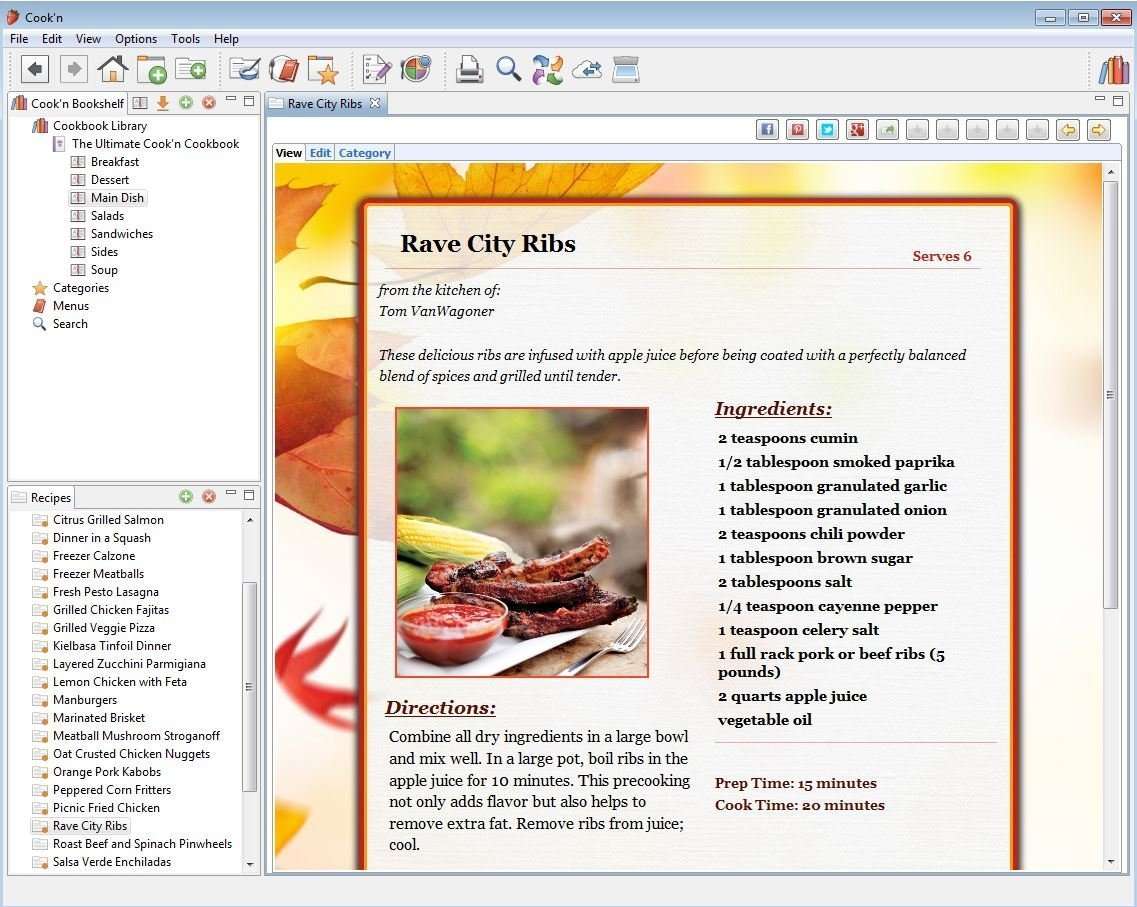Select Categories in the bookshelf tree

click(80, 288)
